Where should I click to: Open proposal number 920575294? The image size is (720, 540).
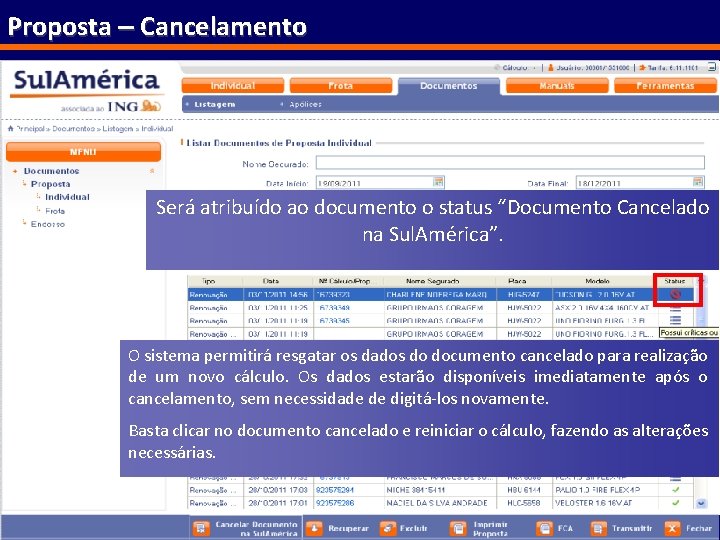click(x=335, y=490)
